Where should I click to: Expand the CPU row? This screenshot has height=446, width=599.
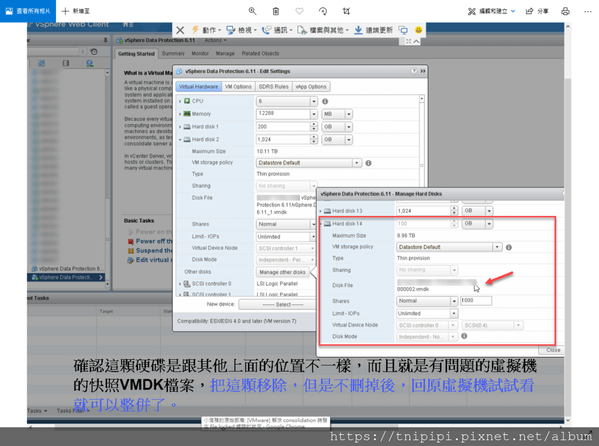[x=180, y=101]
